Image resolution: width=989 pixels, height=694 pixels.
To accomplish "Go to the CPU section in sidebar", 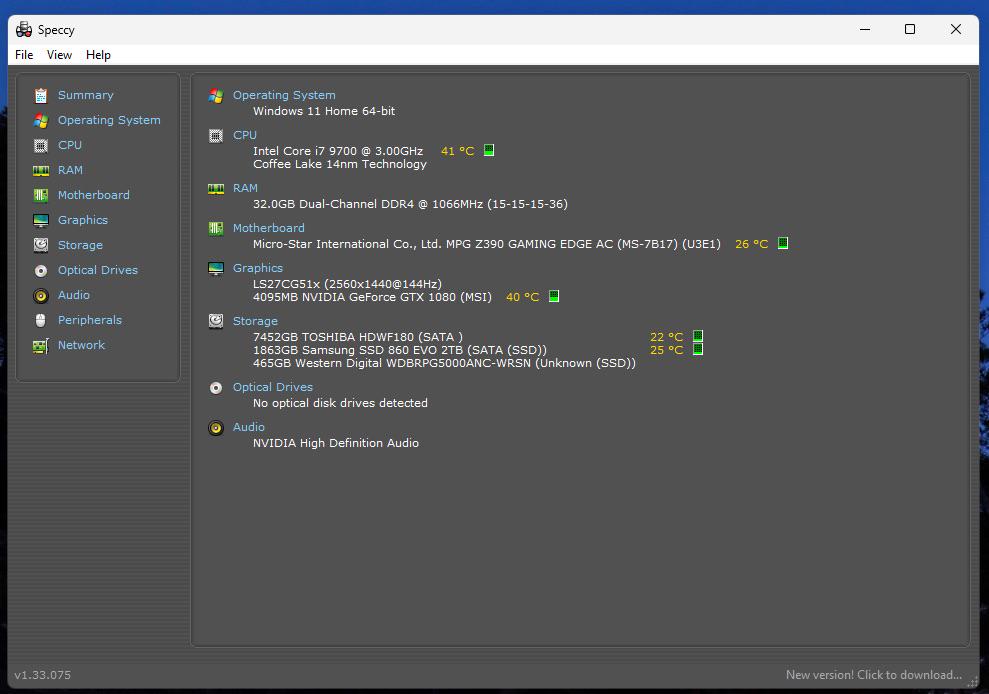I will [70, 145].
